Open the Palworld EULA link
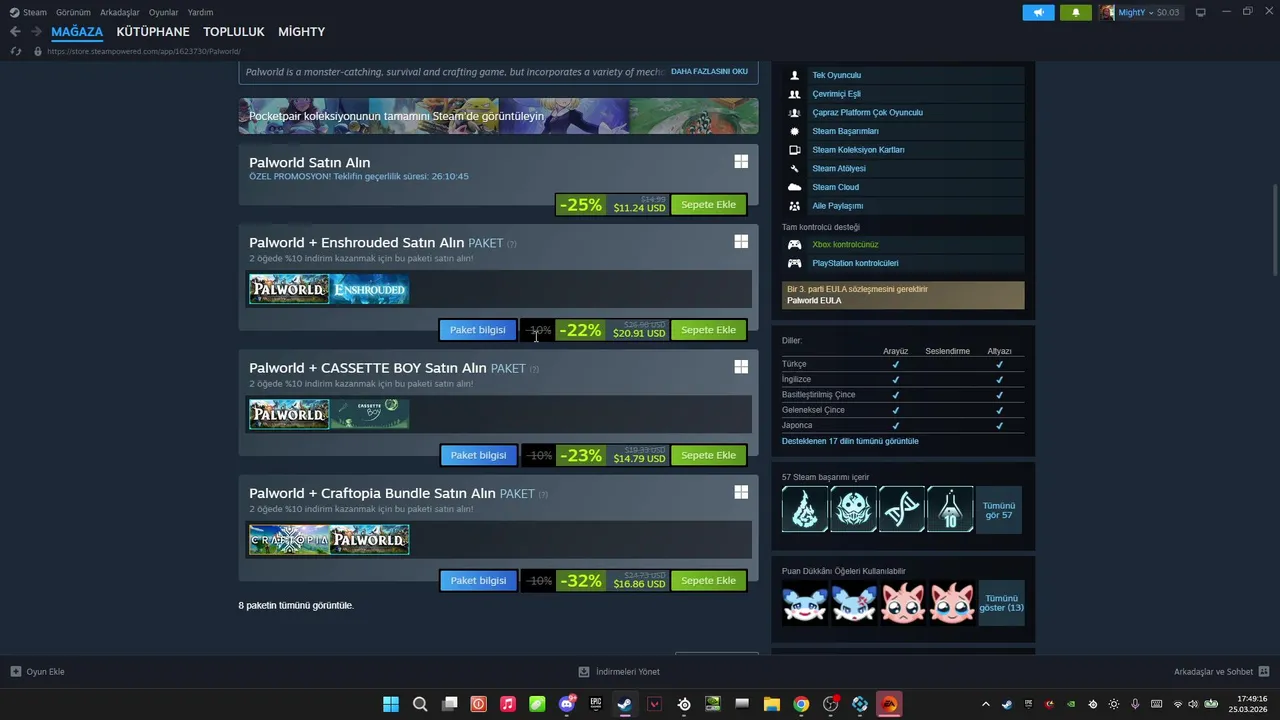The height and width of the screenshot is (720, 1280). [x=814, y=300]
